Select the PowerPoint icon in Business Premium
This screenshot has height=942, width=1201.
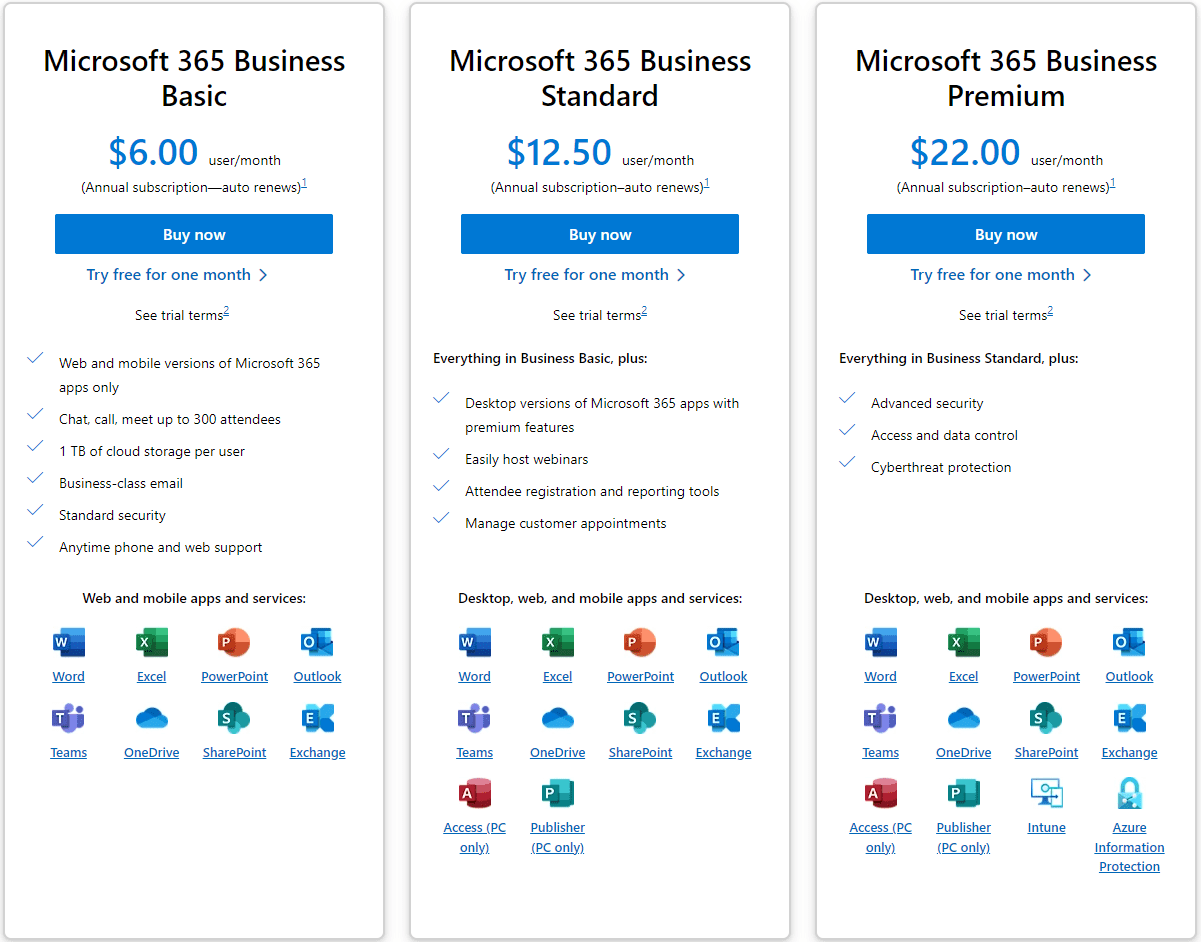pyautogui.click(x=1046, y=642)
